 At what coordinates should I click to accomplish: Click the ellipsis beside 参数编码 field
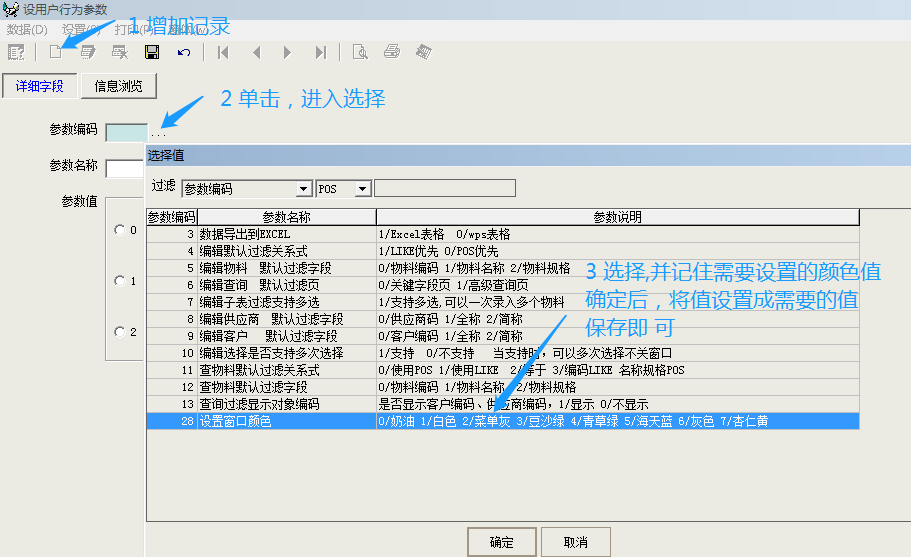[x=159, y=132]
